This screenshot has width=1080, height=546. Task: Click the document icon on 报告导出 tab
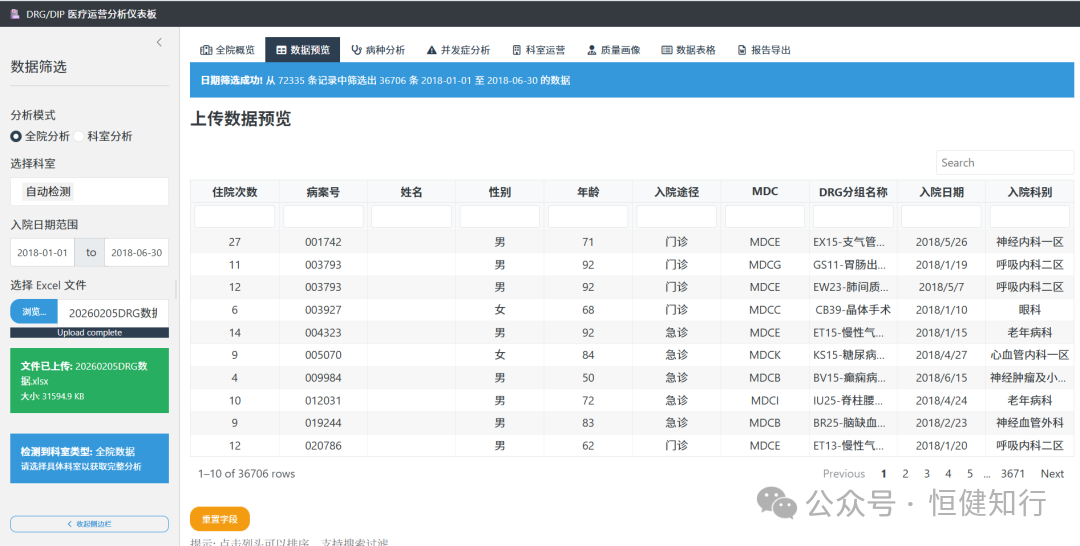[742, 50]
